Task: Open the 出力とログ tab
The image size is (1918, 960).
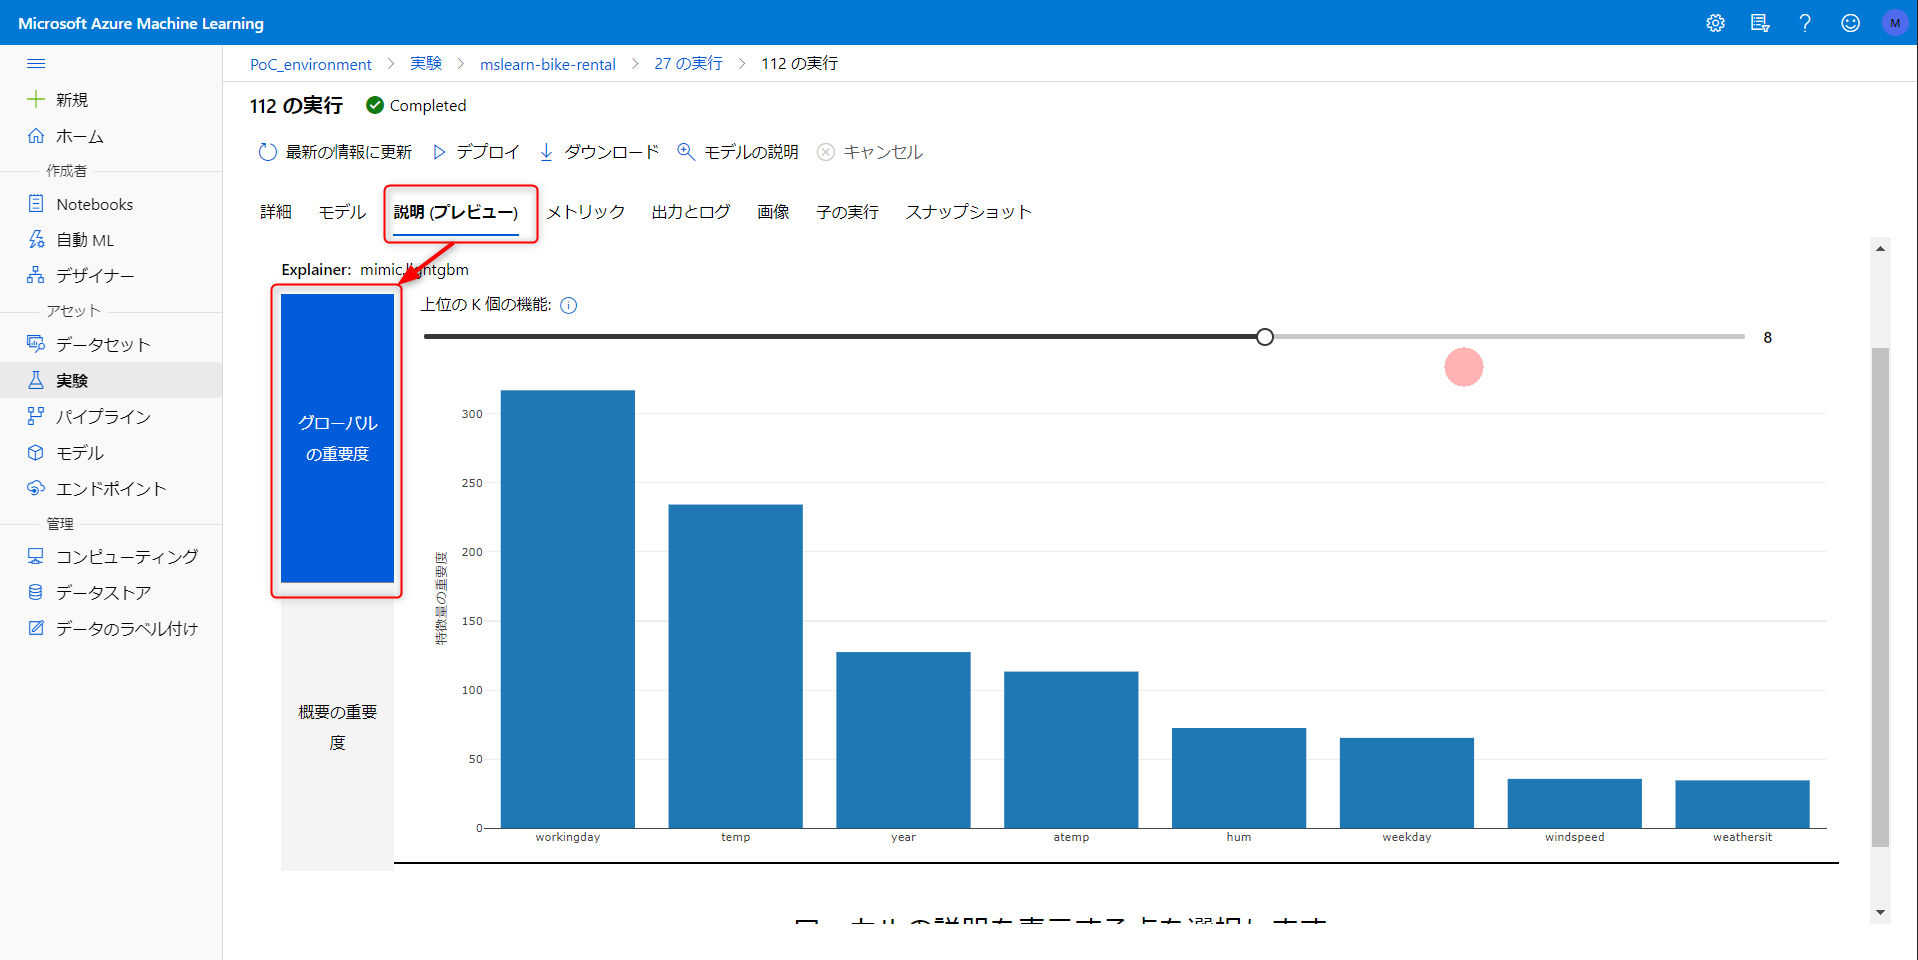Action: pos(691,212)
